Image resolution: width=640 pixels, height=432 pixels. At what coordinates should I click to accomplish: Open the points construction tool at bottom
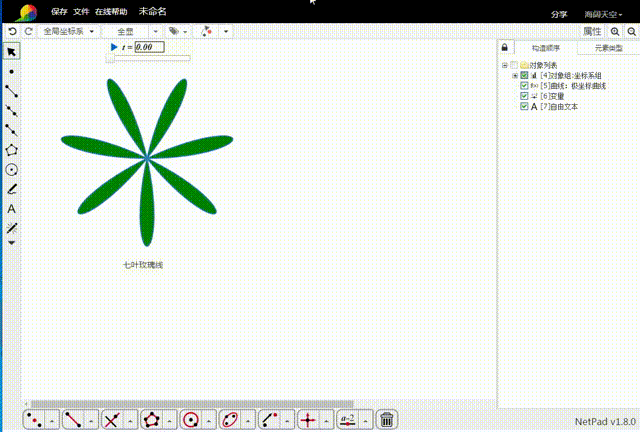click(34, 419)
